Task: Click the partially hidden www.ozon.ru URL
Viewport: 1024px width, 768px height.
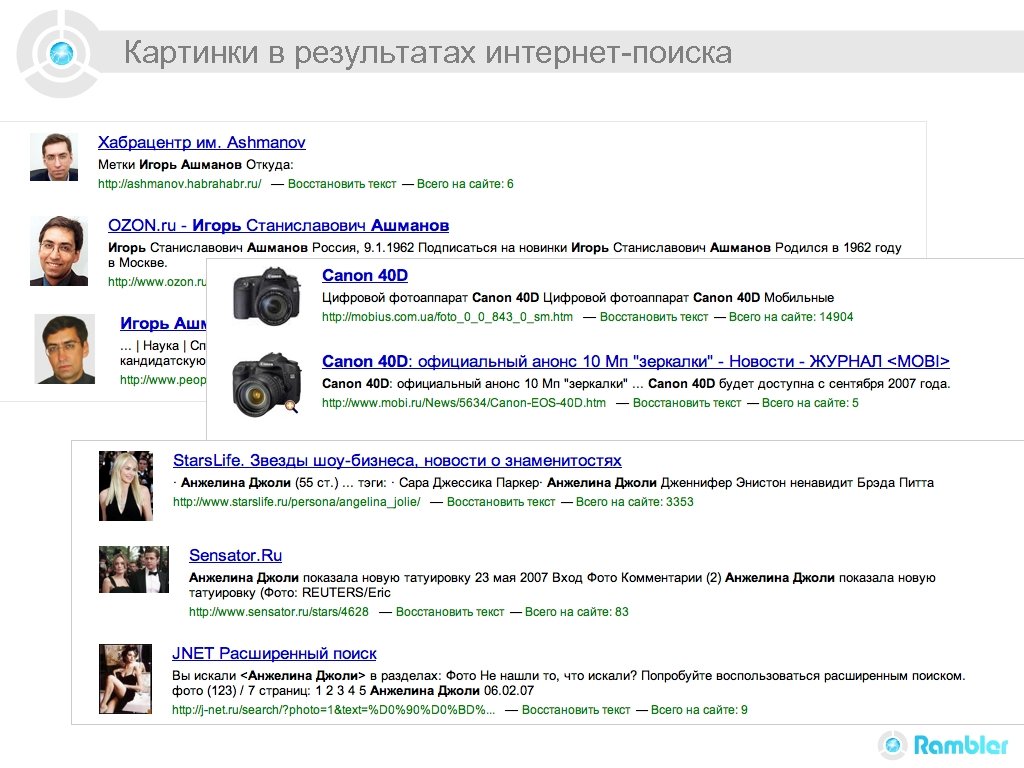Action: pos(157,282)
